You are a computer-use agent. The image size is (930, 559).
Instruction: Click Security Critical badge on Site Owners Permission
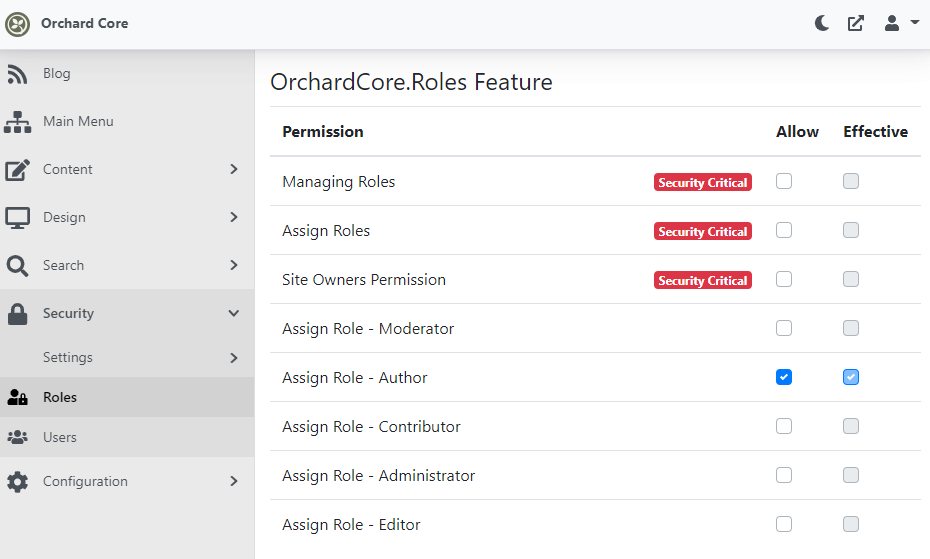tap(703, 280)
